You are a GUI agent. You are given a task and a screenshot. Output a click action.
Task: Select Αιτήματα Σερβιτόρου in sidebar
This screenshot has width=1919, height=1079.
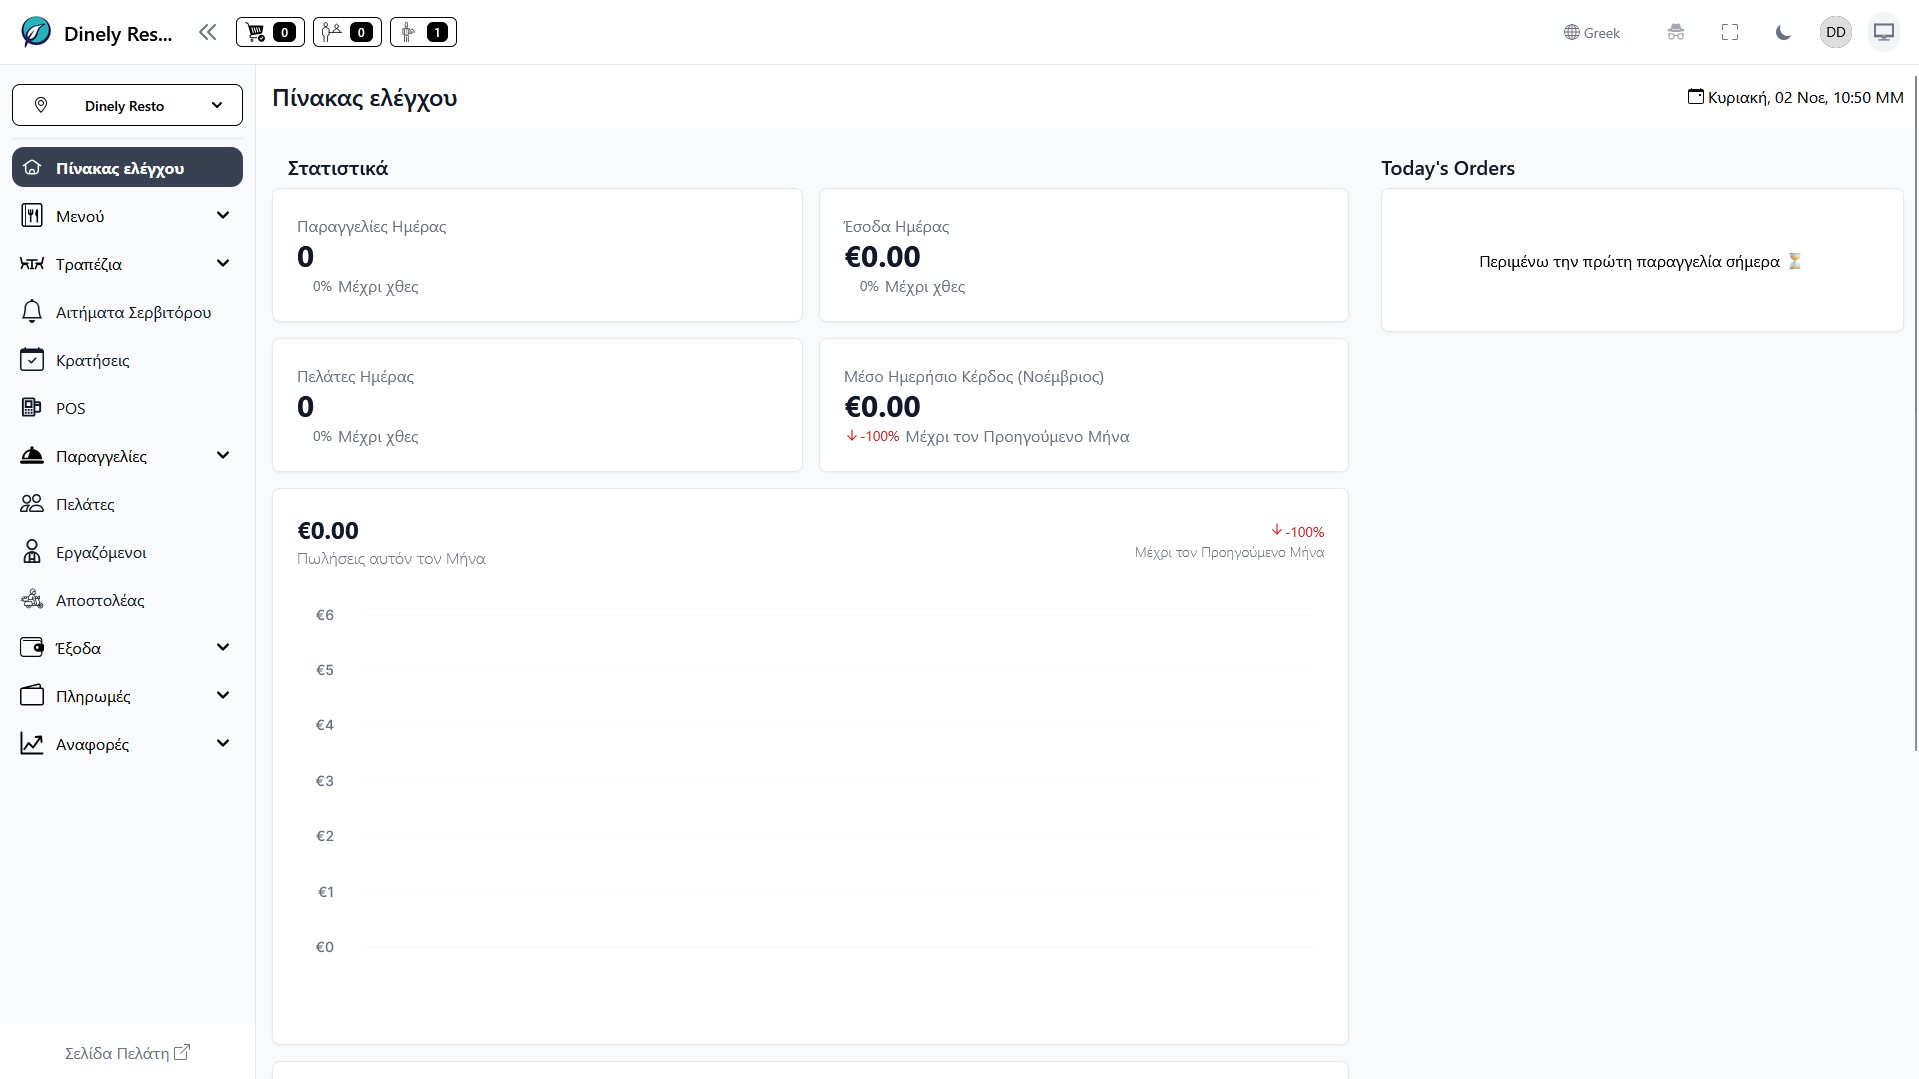pyautogui.click(x=132, y=312)
